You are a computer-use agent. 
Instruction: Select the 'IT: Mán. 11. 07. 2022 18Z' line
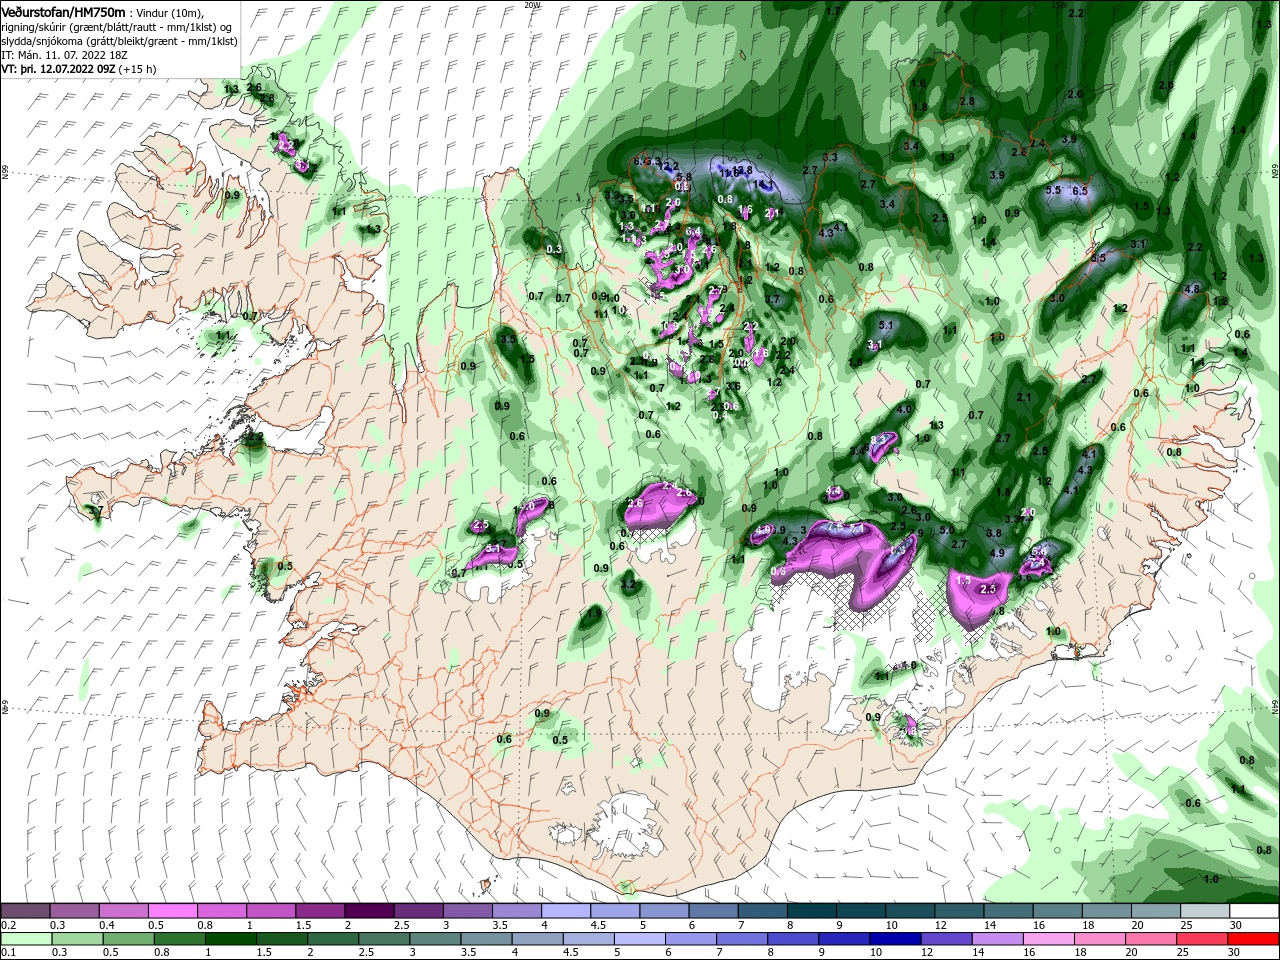point(66,56)
